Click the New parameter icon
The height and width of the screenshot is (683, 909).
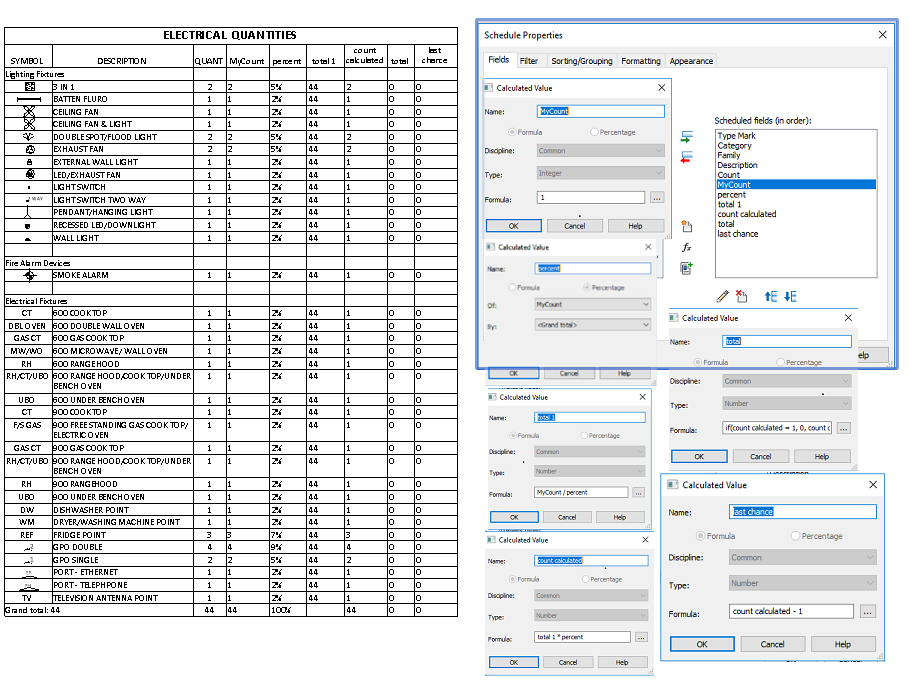[686, 226]
